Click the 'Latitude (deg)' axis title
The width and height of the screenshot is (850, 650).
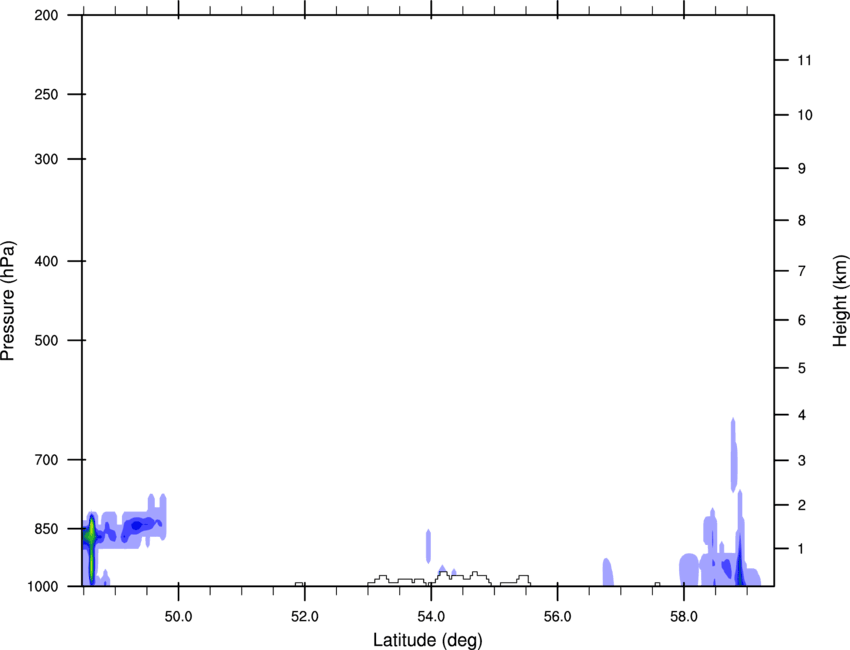[x=428, y=640]
